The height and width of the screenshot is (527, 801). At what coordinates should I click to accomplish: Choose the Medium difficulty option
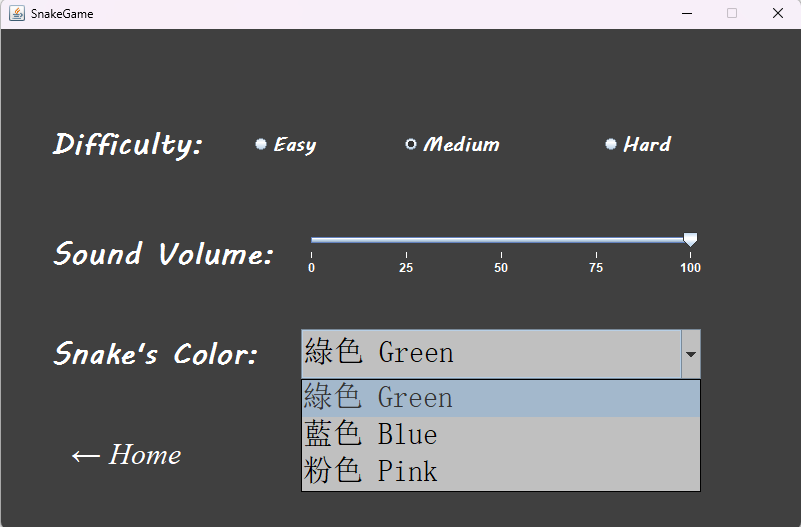pos(411,145)
